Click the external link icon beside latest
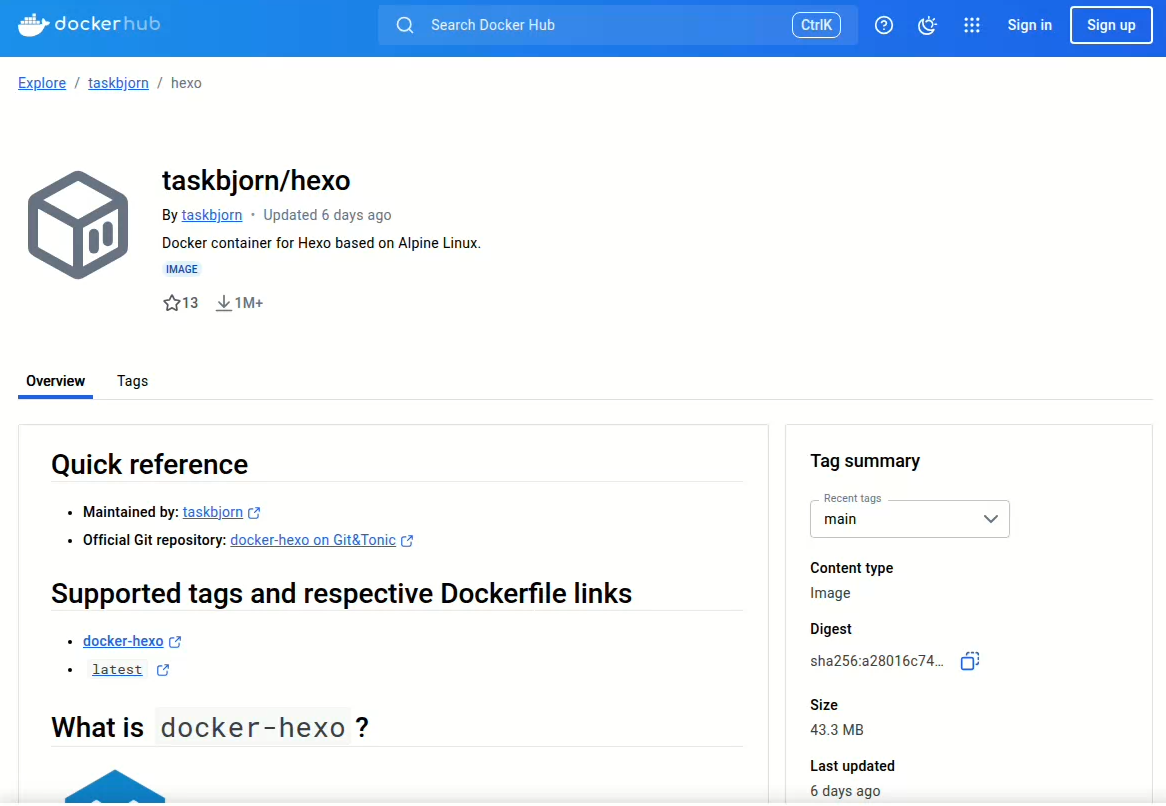The height and width of the screenshot is (806, 1166). pos(163,670)
